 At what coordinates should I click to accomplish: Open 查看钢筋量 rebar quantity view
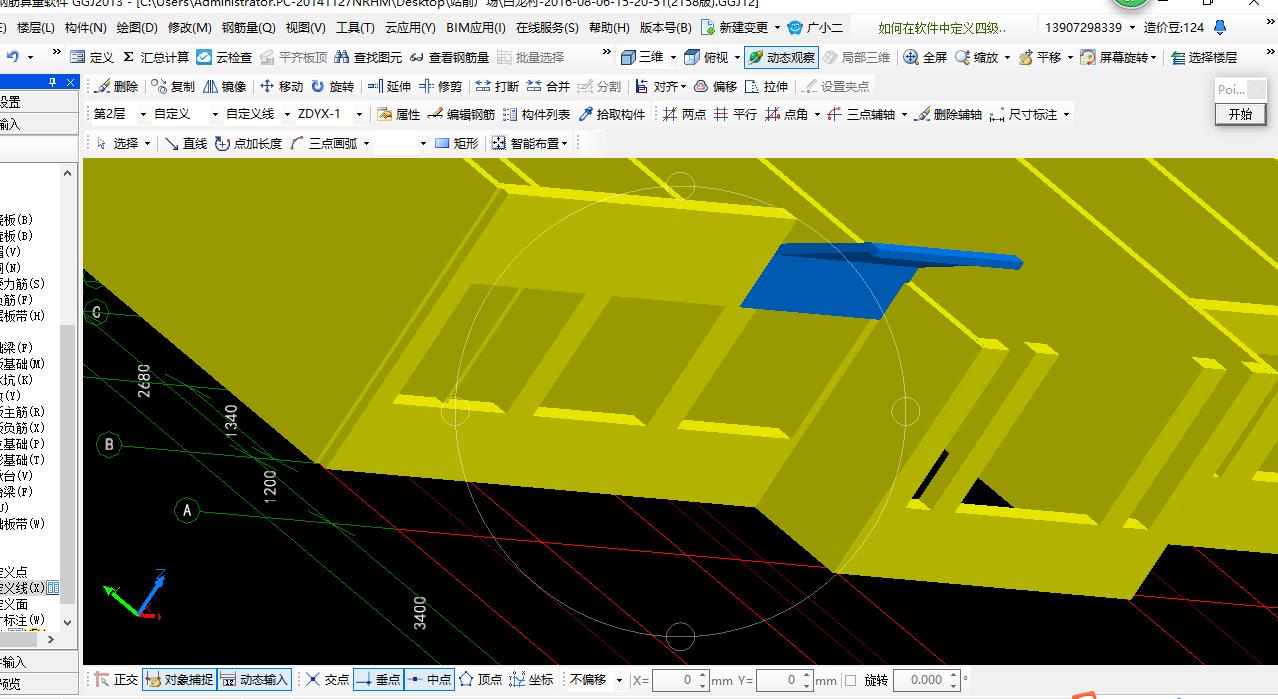(449, 57)
